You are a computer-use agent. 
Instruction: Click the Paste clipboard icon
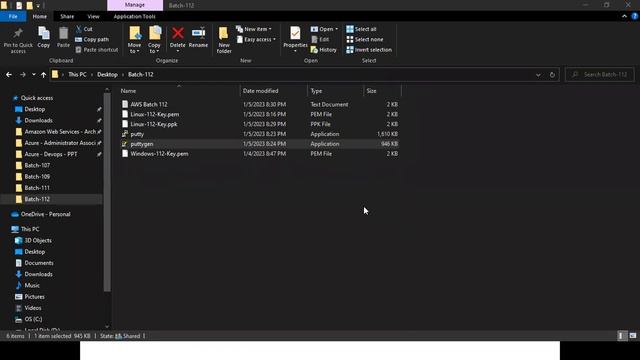(63, 38)
